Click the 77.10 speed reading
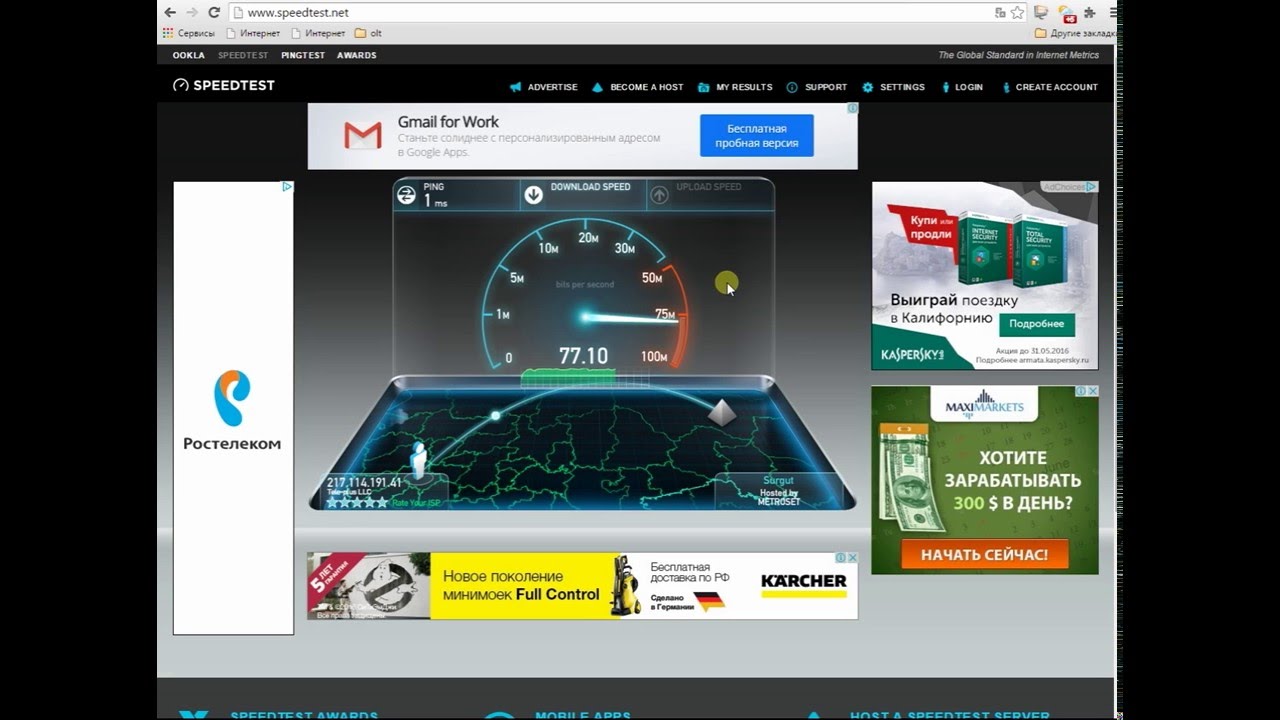The width and height of the screenshot is (1280, 720). [584, 356]
